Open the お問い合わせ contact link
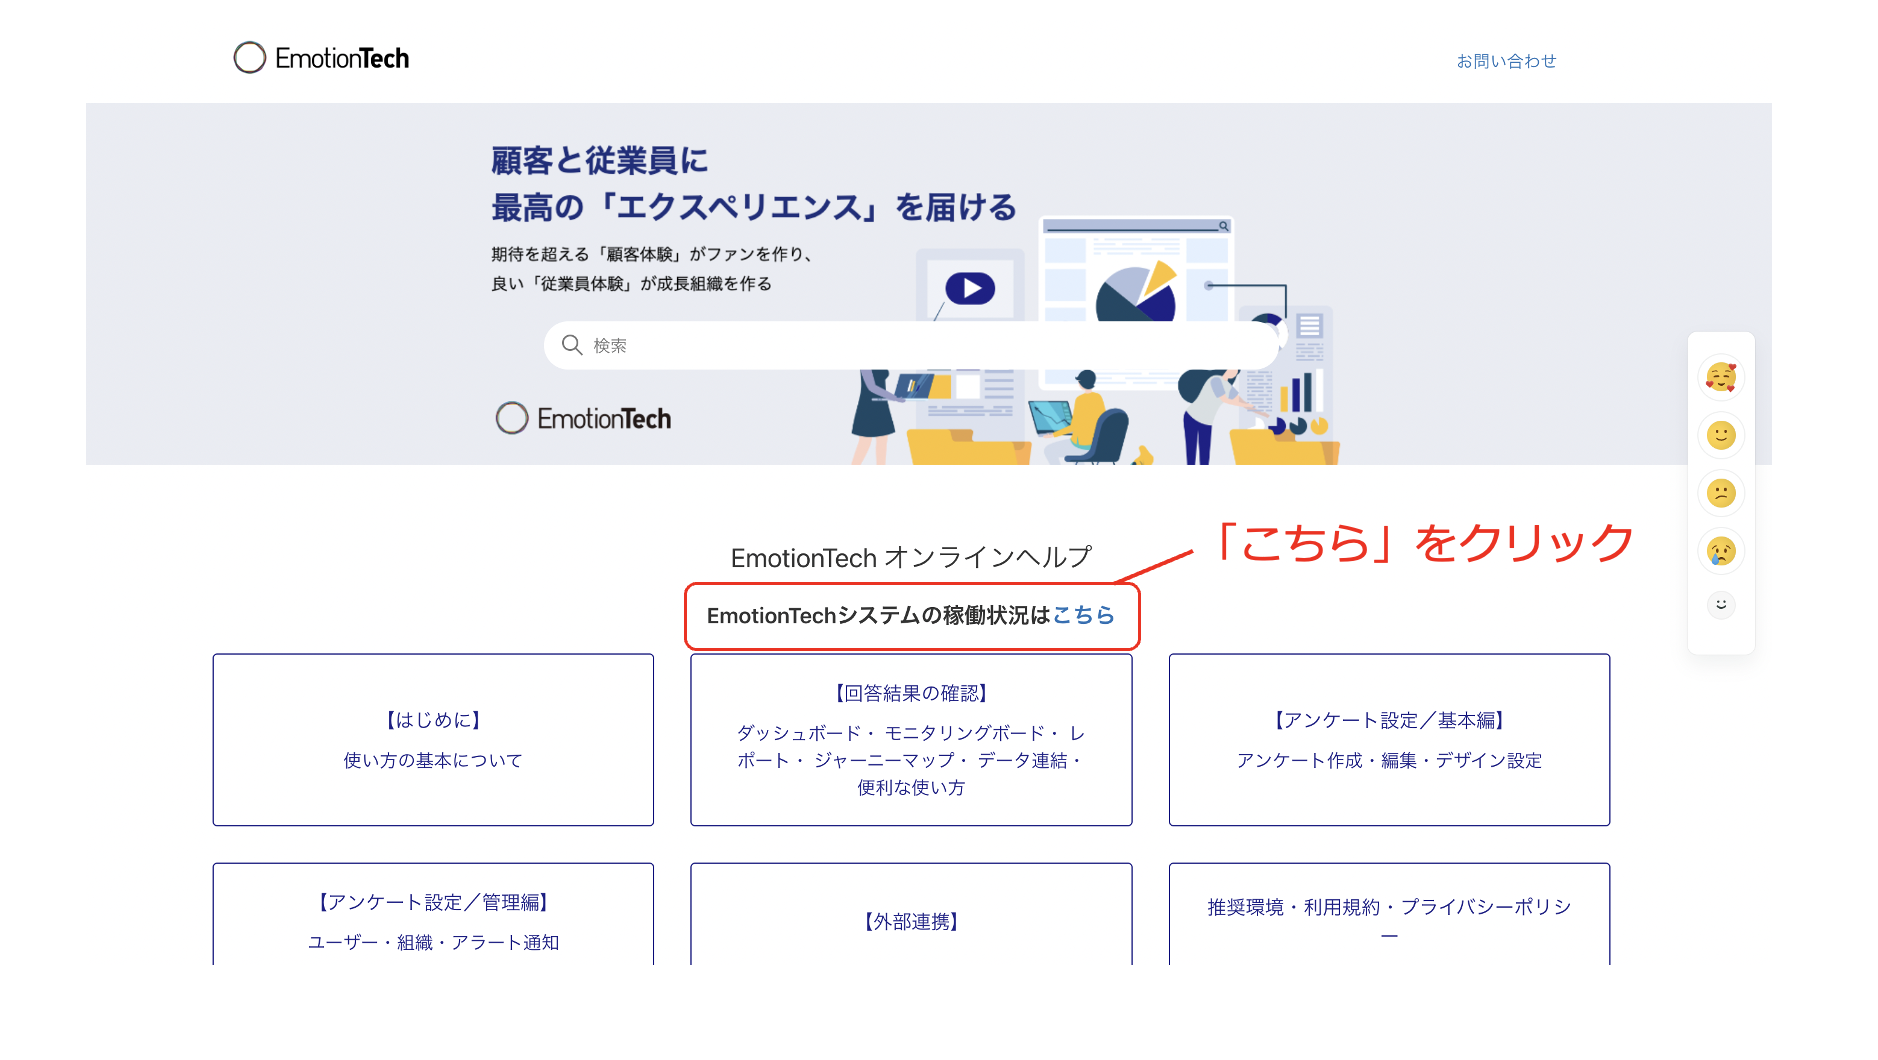Viewport: 1878px width, 1060px height. [x=1506, y=61]
